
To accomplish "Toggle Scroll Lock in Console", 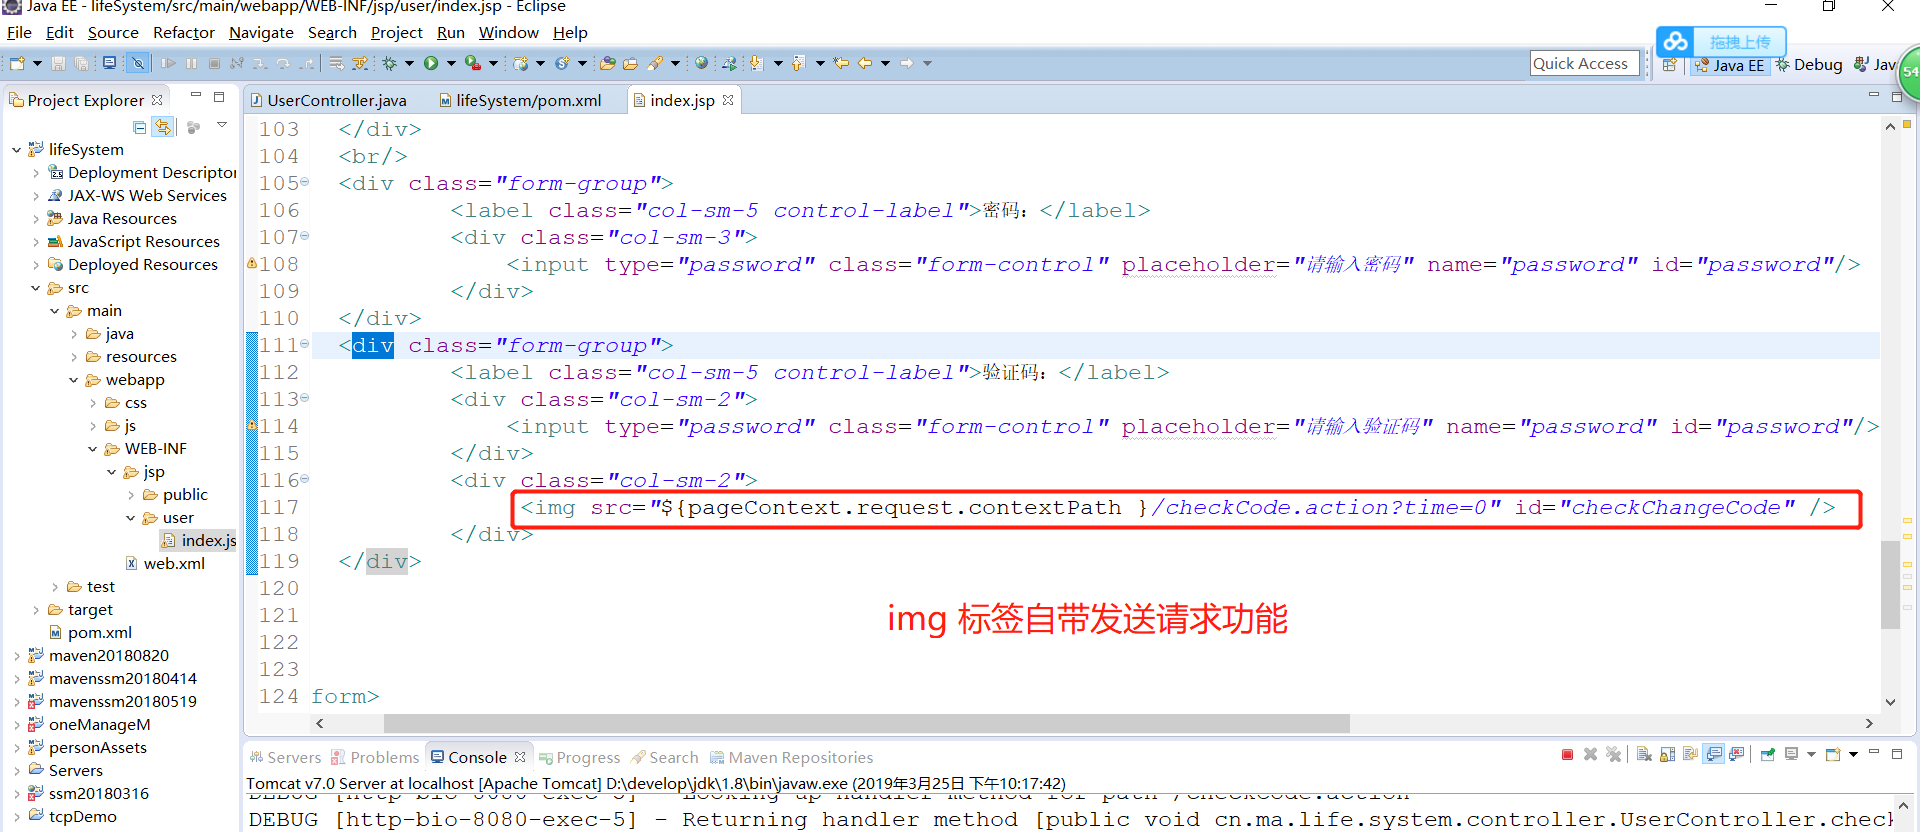I will (1668, 755).
